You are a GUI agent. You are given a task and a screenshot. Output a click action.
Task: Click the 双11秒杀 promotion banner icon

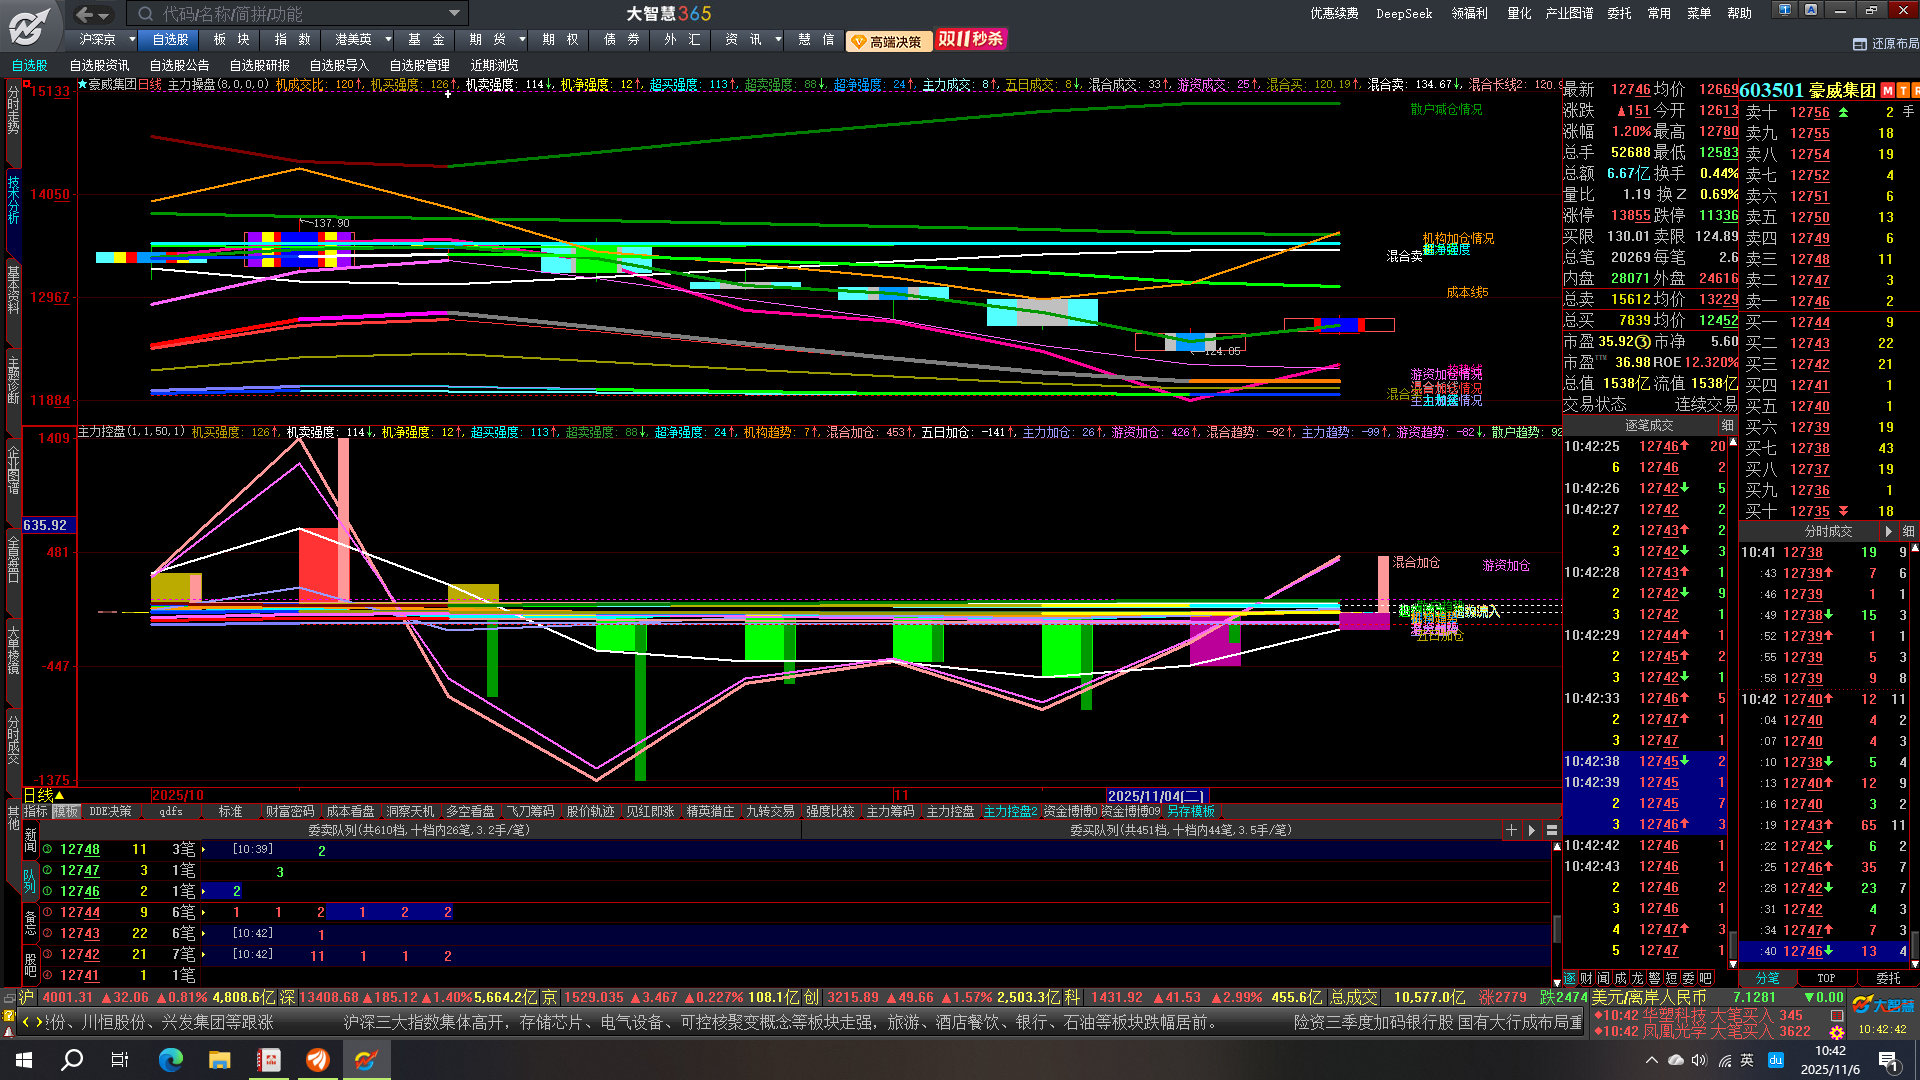pos(970,39)
